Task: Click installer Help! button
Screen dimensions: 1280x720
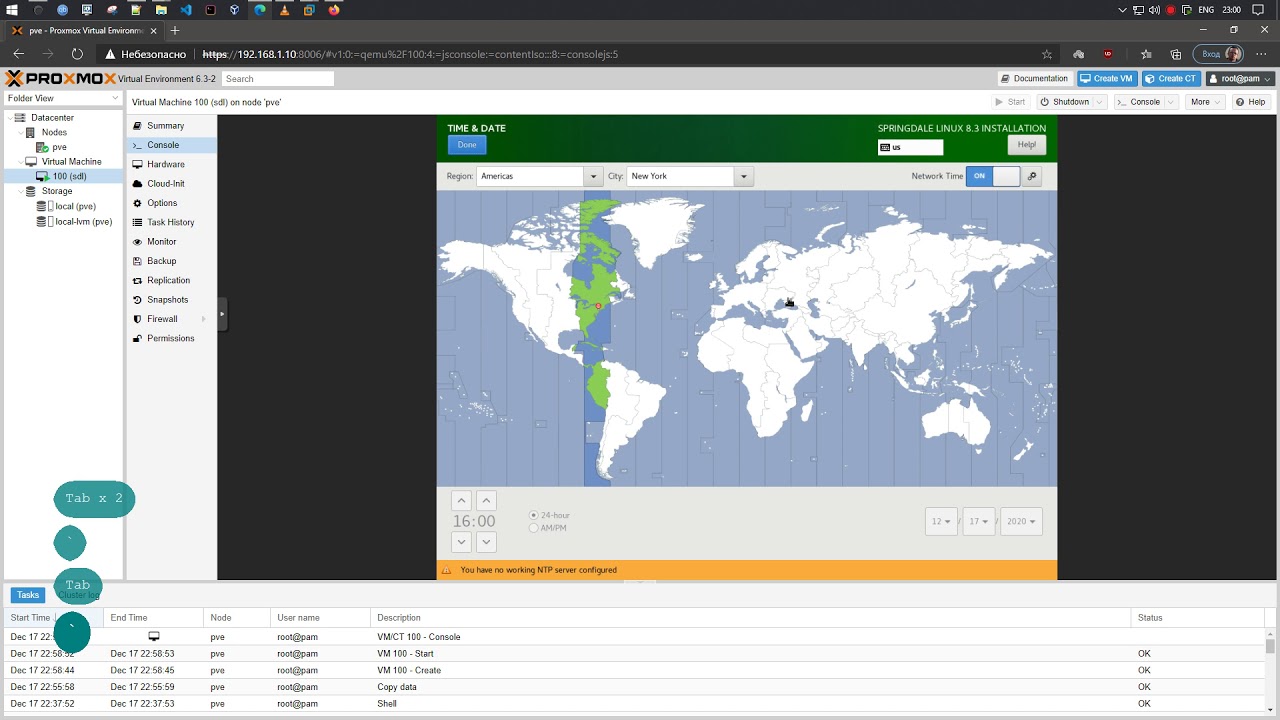Action: point(1027,145)
